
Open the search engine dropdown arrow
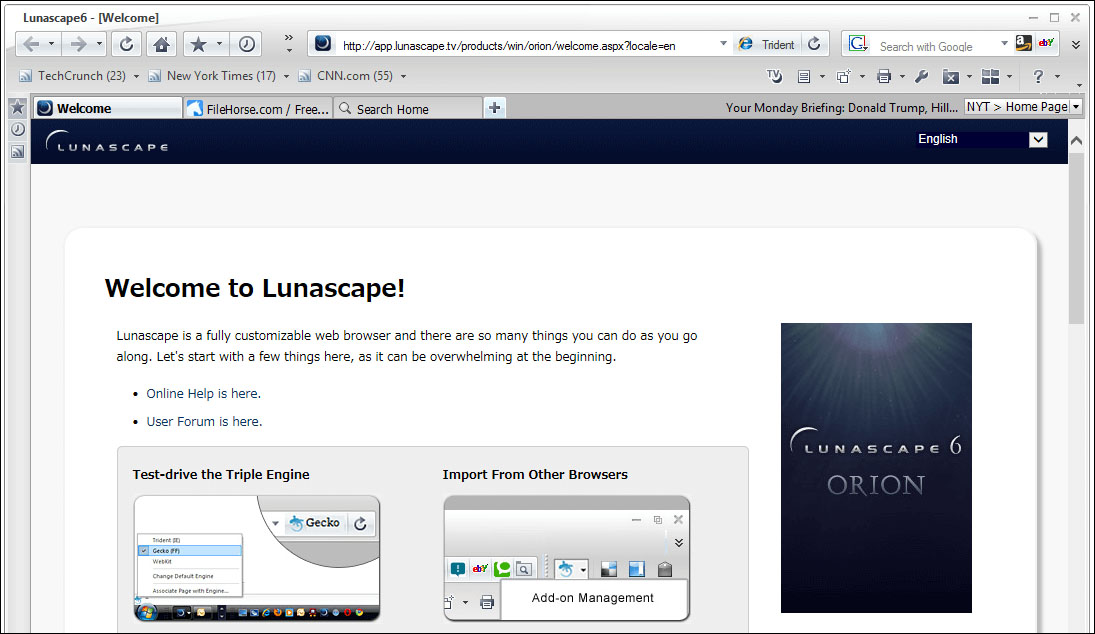coord(1004,44)
